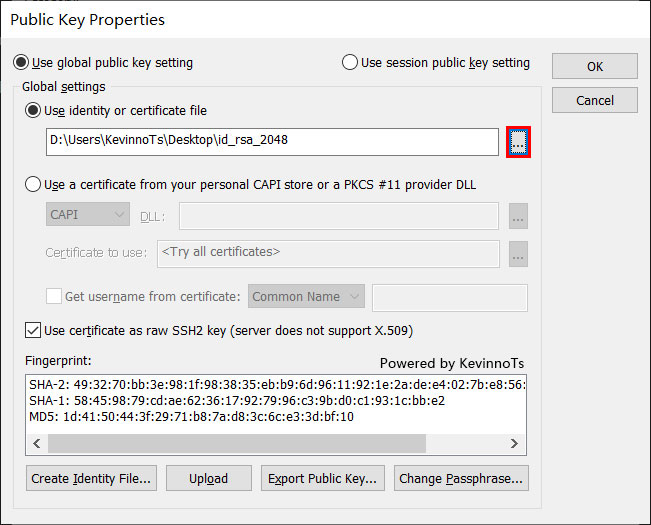Viewport: 651px width, 525px height.
Task: Check Get username from certificate box
Action: point(54,296)
